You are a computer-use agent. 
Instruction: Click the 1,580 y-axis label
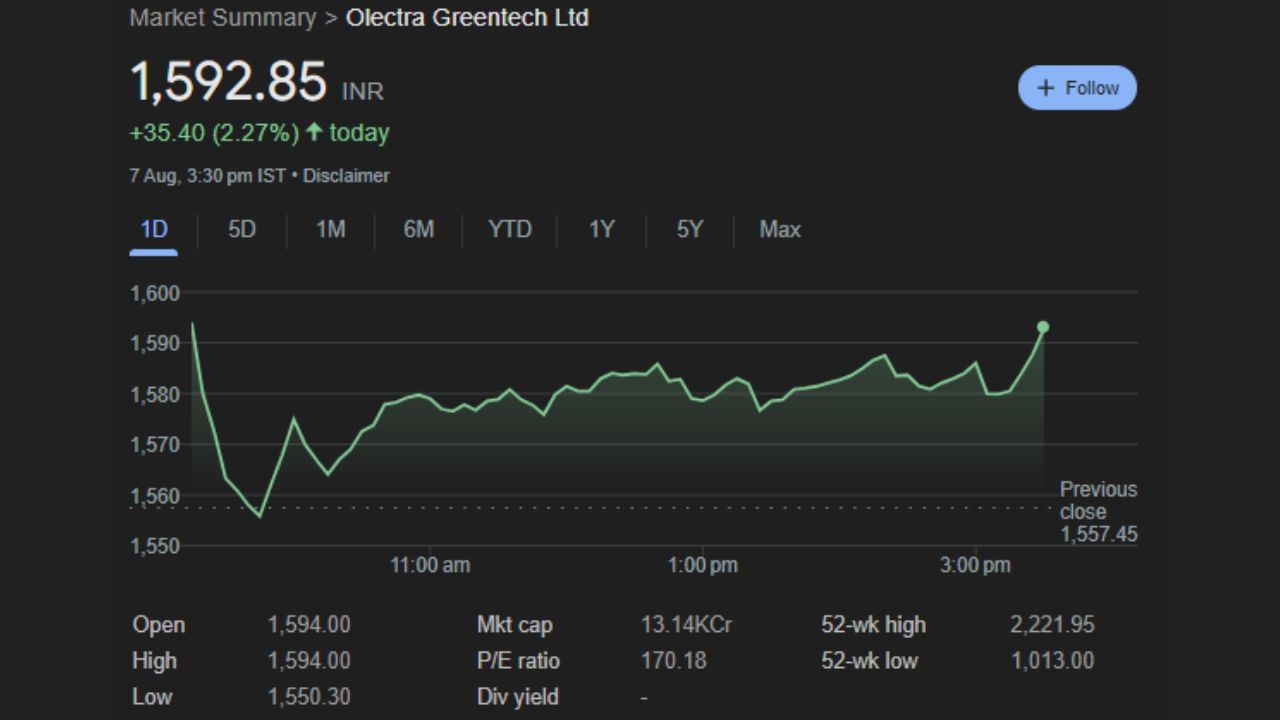(x=154, y=394)
